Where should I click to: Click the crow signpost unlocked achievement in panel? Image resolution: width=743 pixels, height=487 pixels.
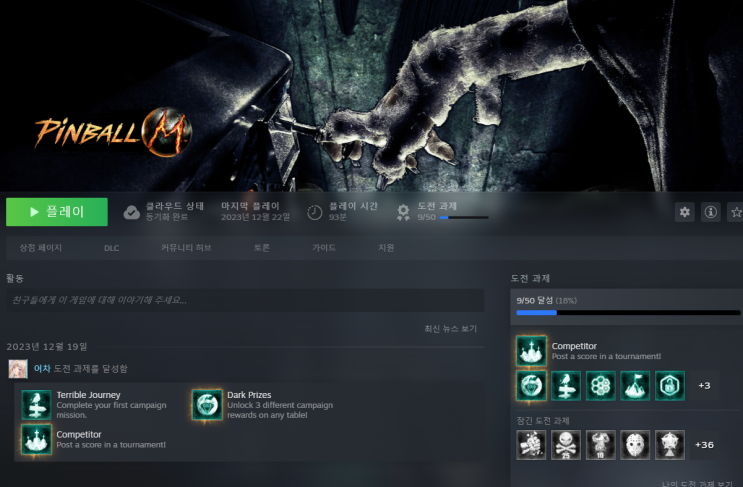(566, 386)
